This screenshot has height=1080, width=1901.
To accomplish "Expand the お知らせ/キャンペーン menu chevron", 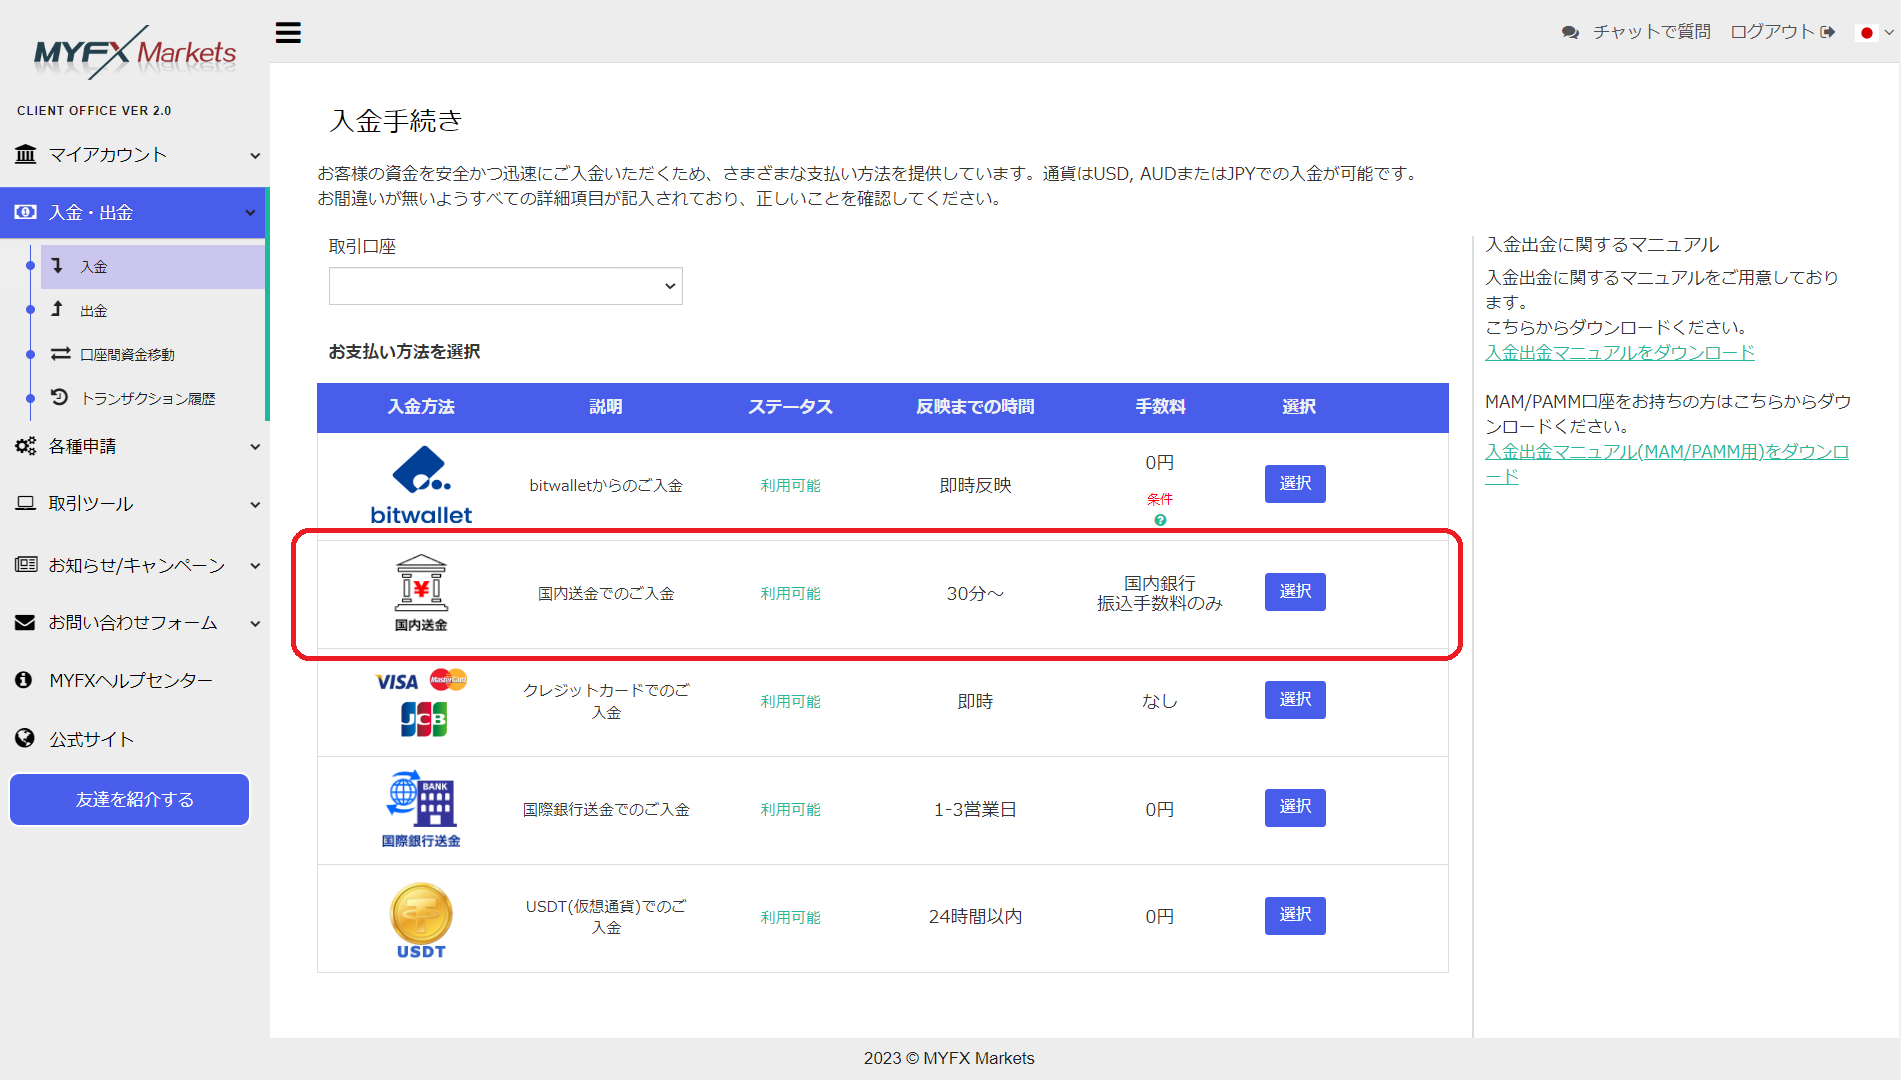I will tap(255, 566).
